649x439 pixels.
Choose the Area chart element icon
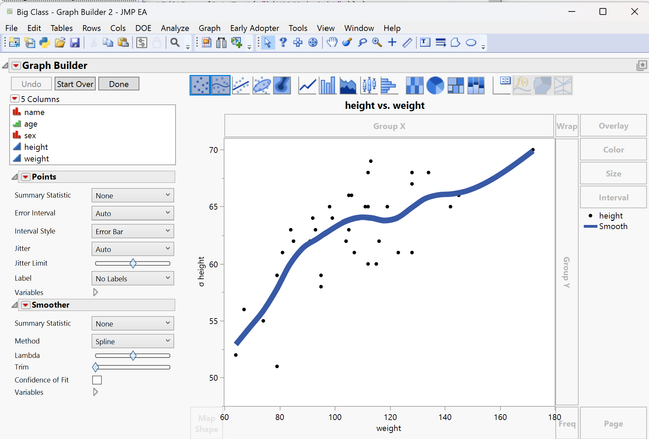[x=348, y=85]
